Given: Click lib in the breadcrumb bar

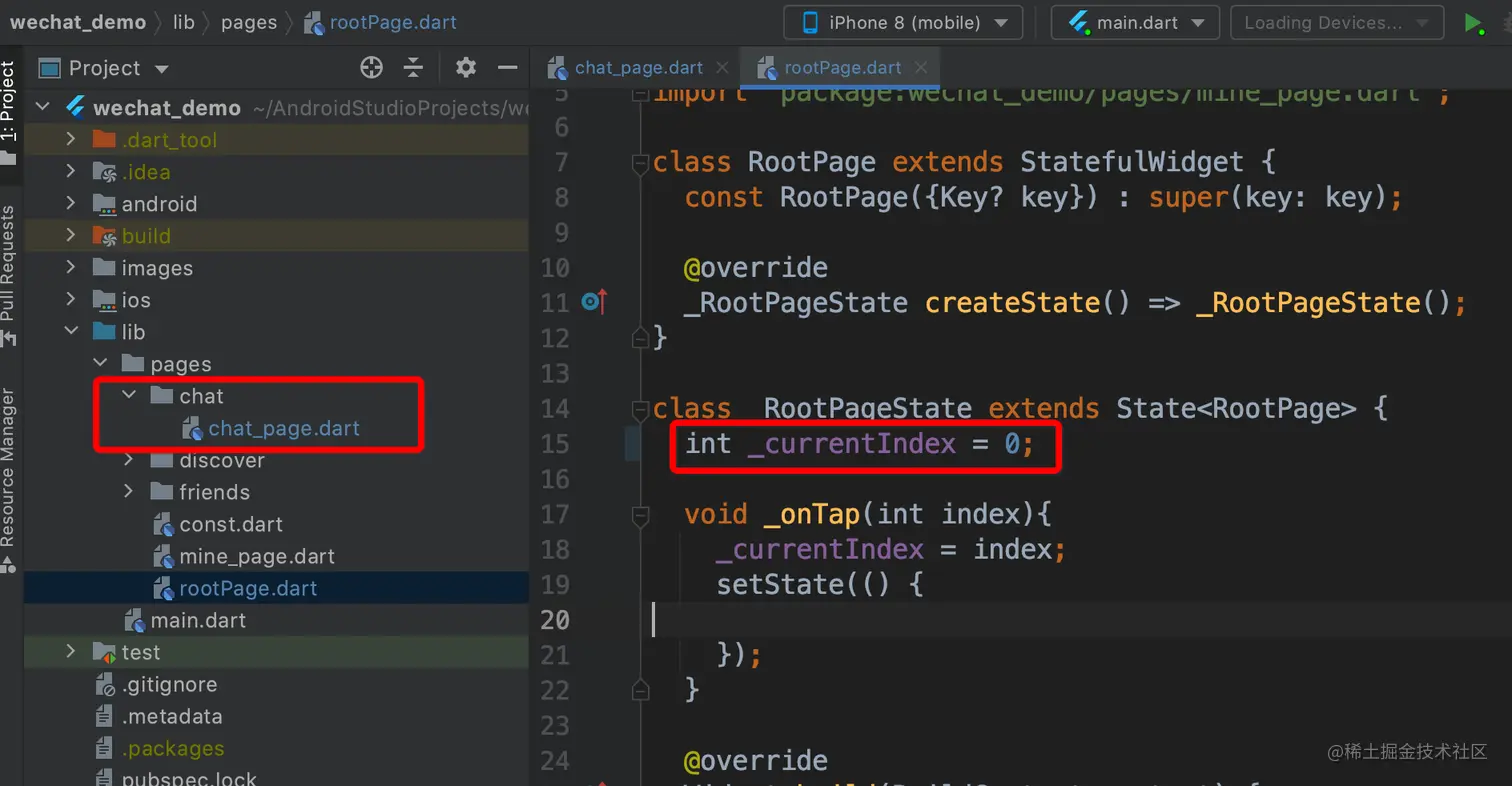Looking at the screenshot, I should 184,22.
